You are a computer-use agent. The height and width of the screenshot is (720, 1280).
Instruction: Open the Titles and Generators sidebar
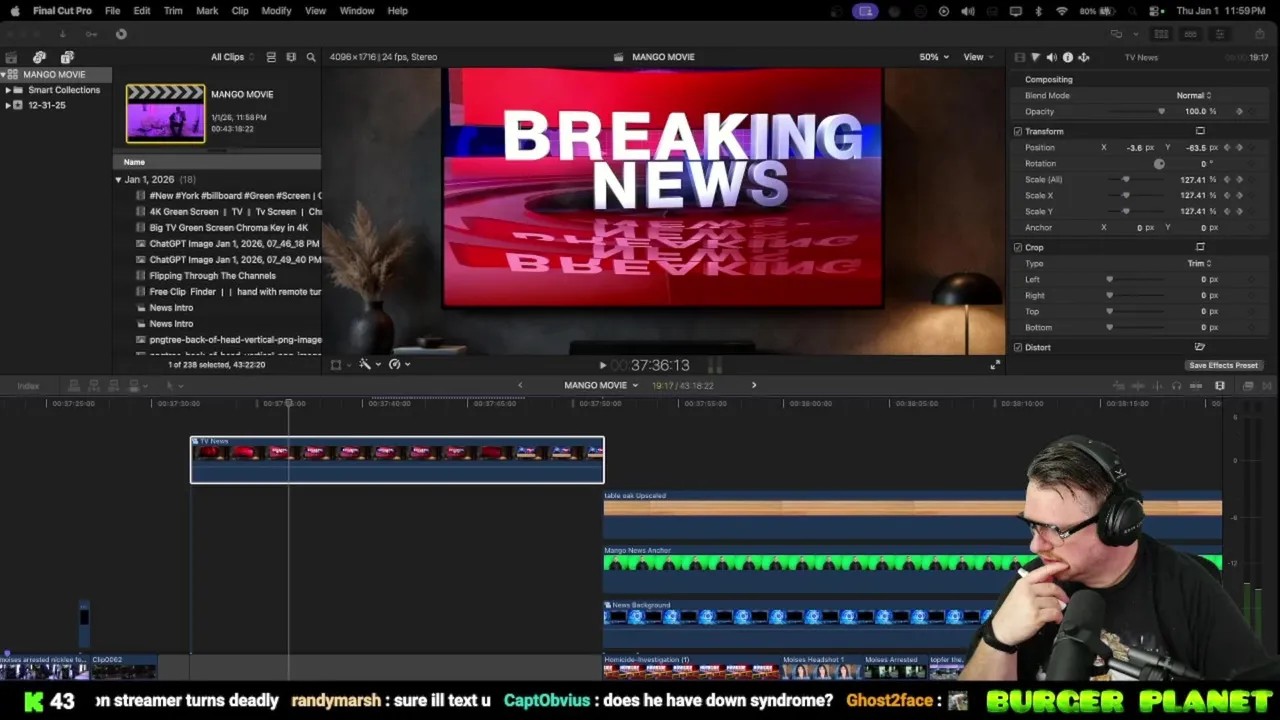click(67, 57)
